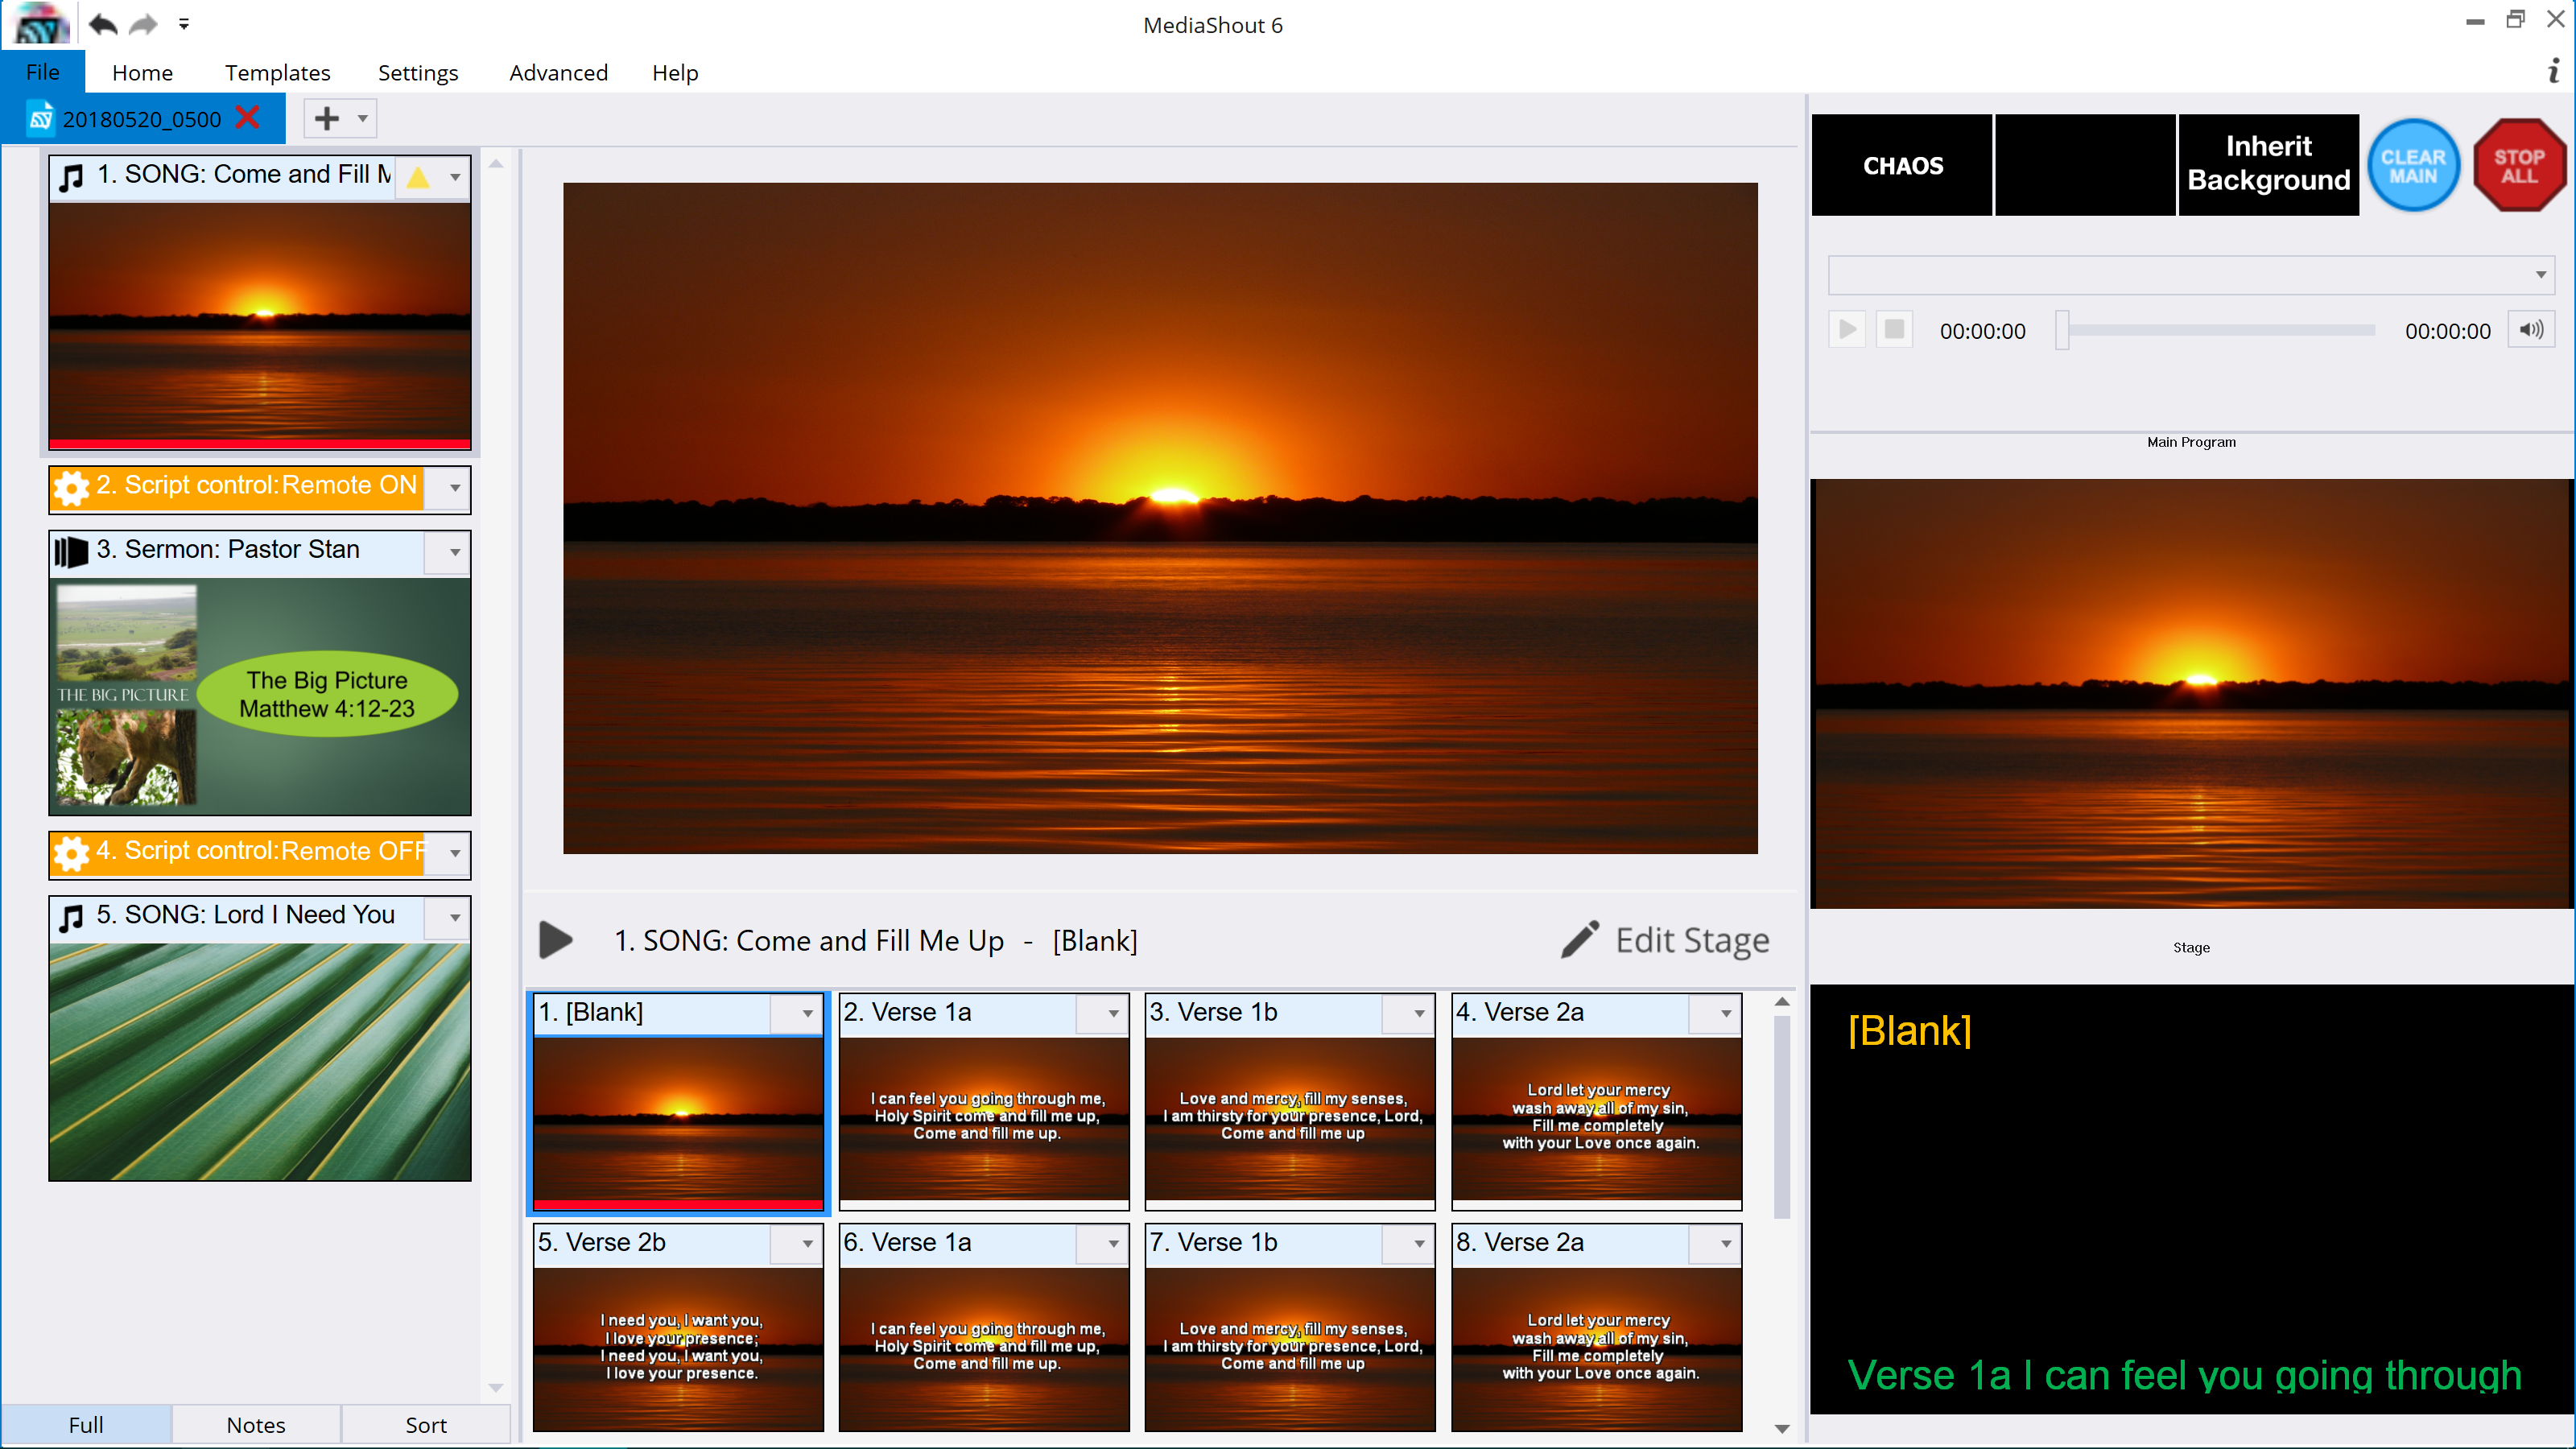Click the Sort button
This screenshot has width=2576, height=1449.
425,1424
